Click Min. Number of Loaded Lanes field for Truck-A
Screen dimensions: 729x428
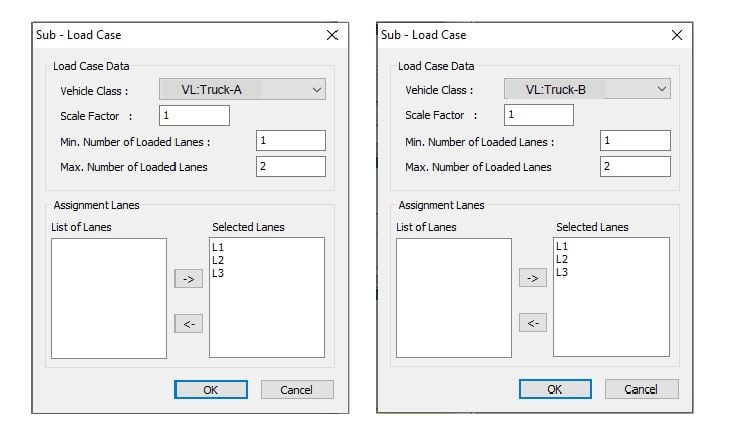coord(290,141)
